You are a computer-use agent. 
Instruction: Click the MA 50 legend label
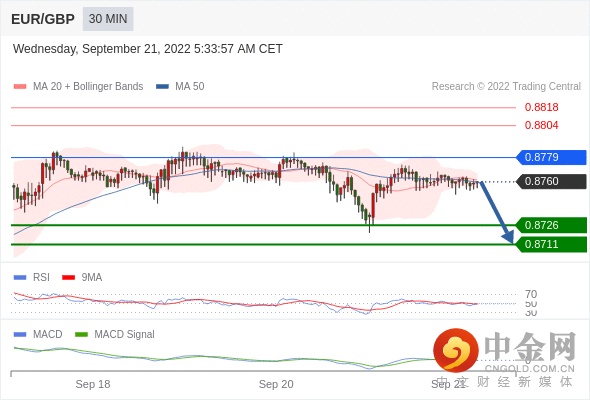coord(190,87)
